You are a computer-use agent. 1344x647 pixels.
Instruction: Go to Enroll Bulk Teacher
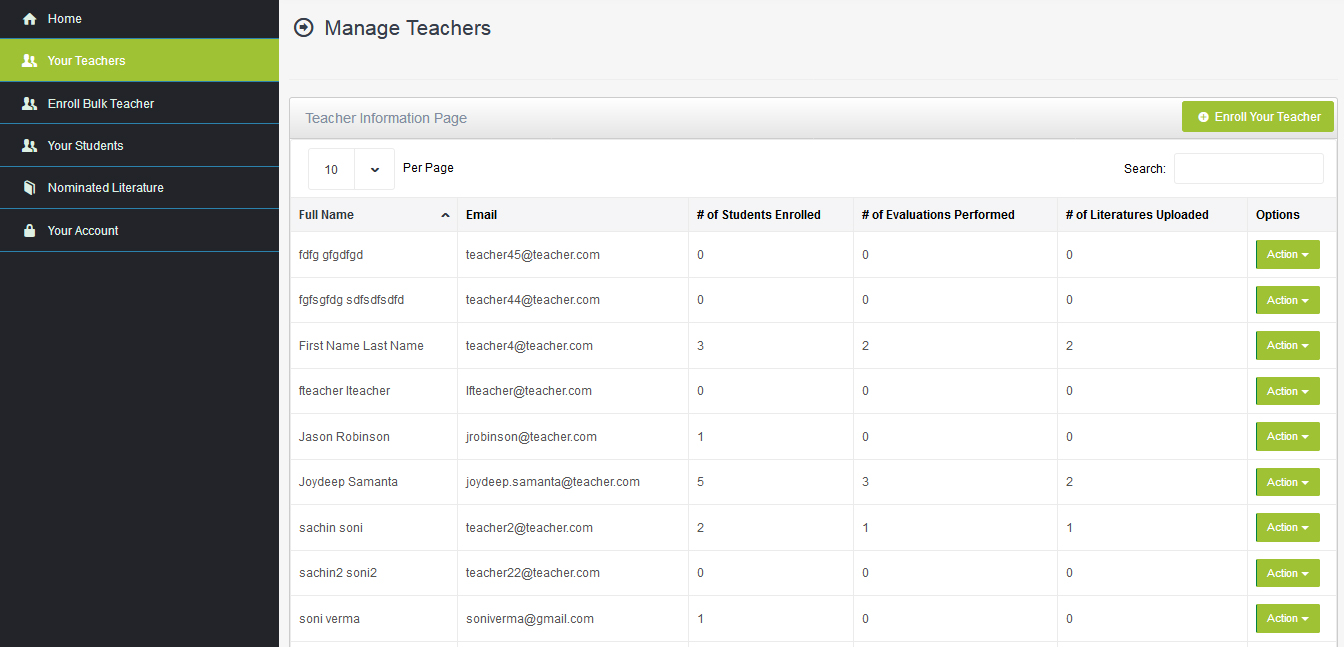click(x=139, y=103)
